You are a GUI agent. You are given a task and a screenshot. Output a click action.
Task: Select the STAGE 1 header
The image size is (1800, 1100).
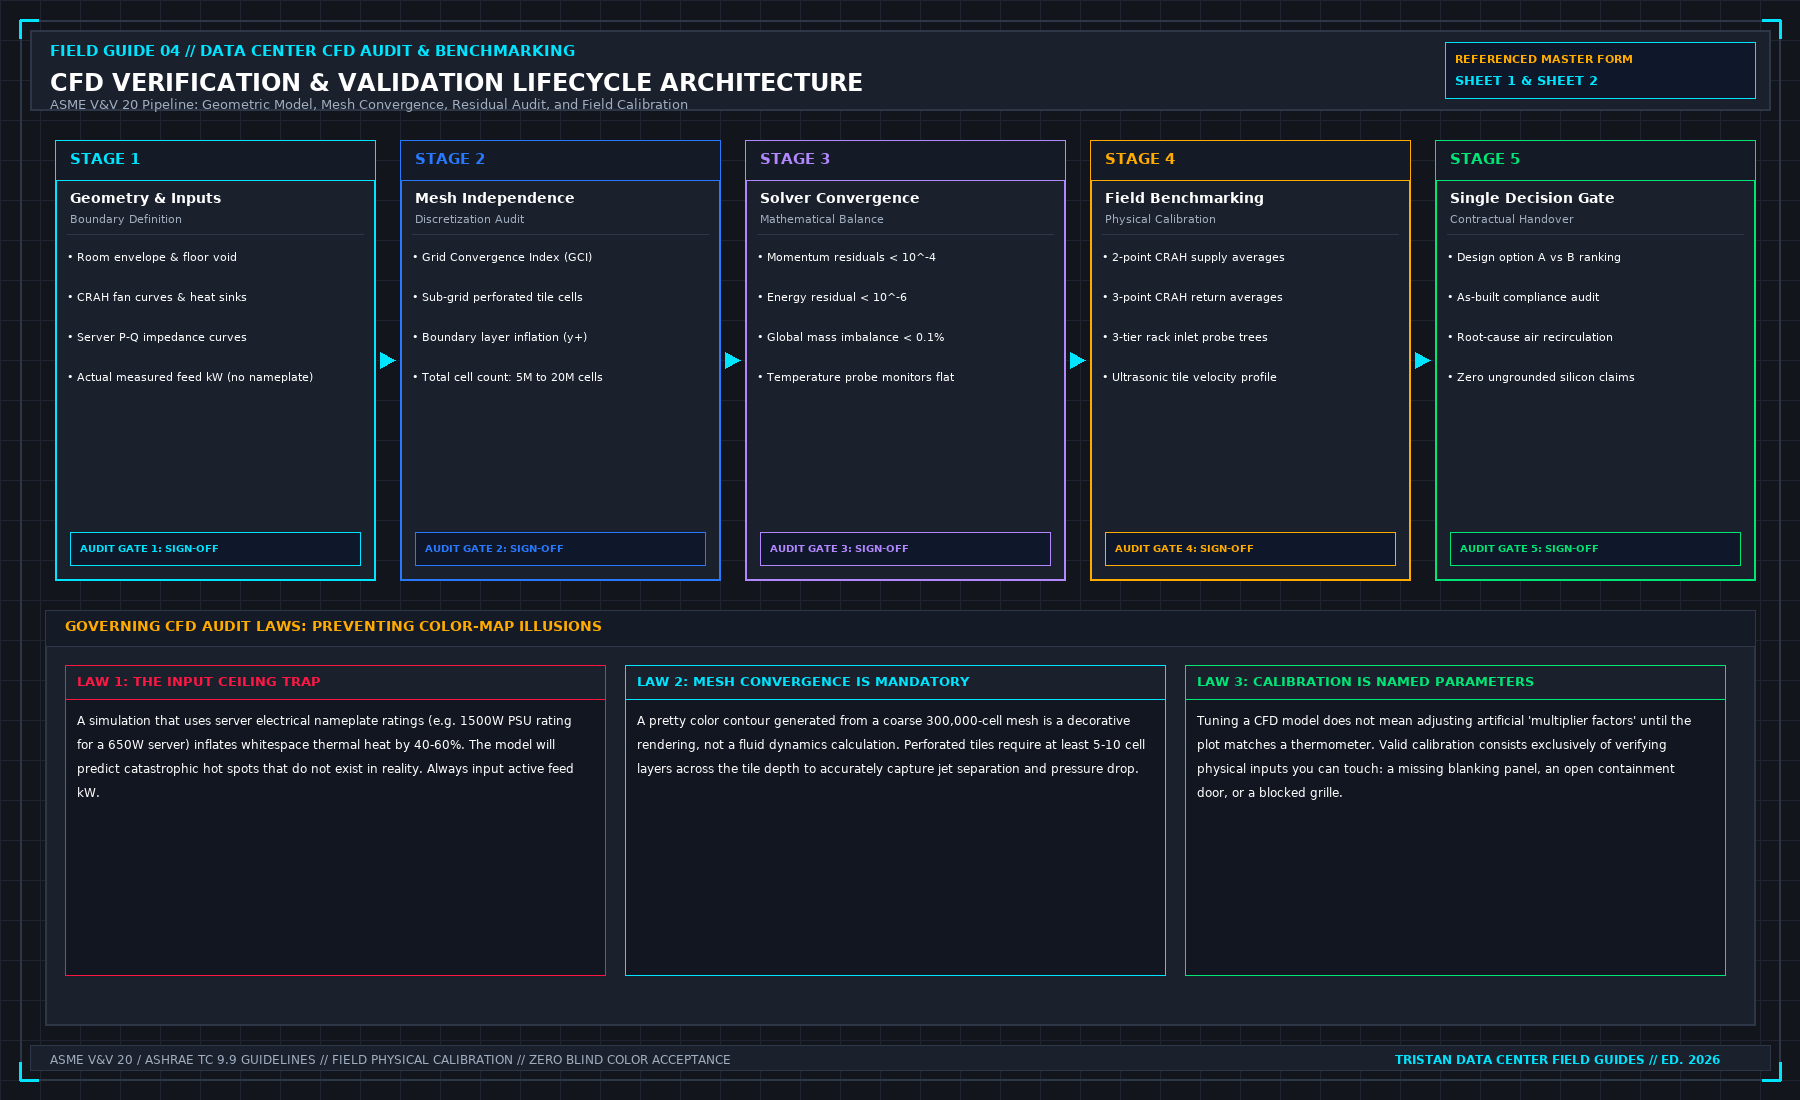[215, 160]
